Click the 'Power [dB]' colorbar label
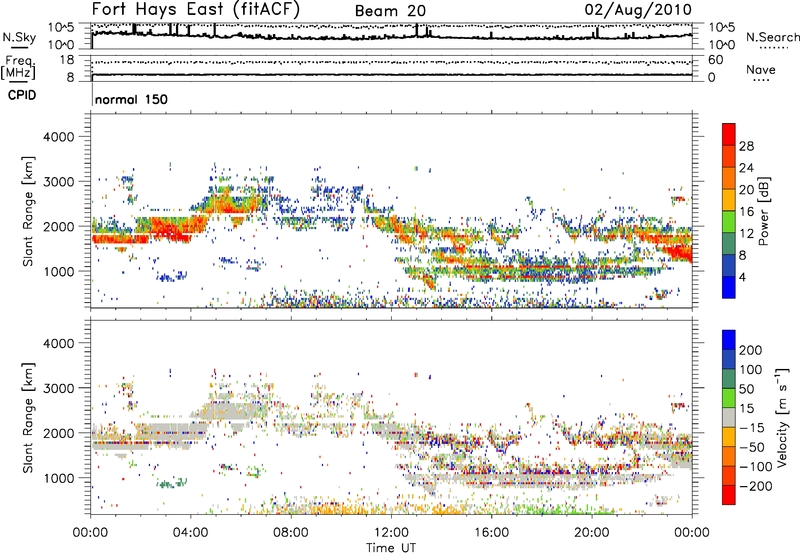The height and width of the screenshot is (554, 800). coord(763,211)
